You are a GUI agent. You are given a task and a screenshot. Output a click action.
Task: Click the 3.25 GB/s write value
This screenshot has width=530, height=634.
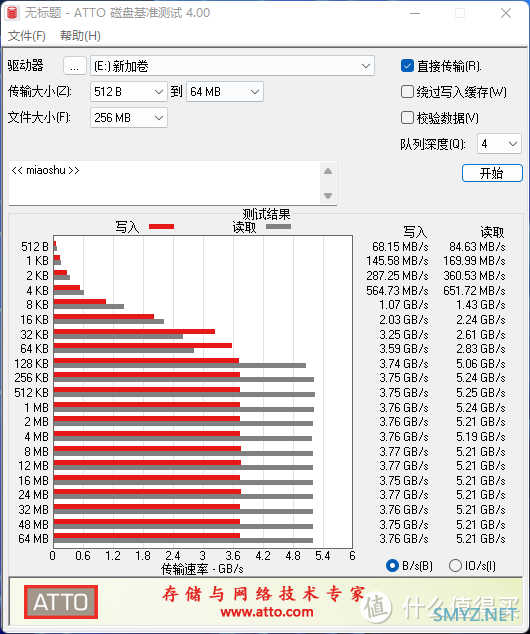[x=403, y=335]
